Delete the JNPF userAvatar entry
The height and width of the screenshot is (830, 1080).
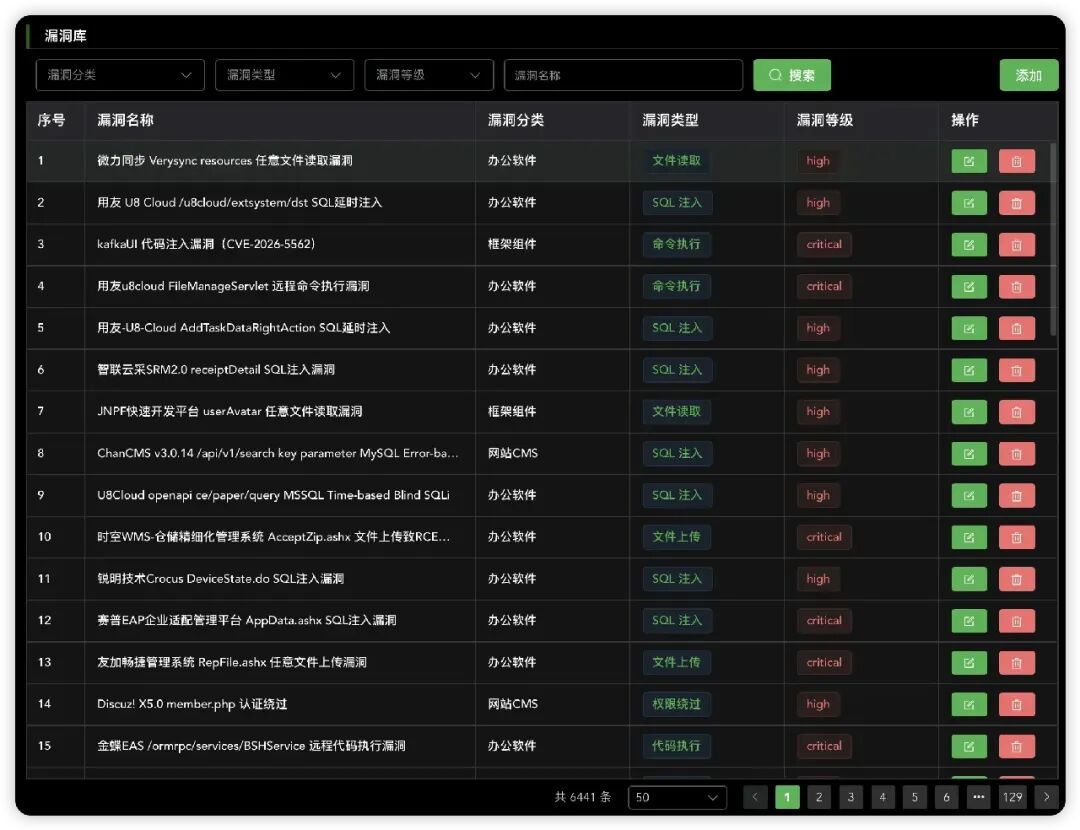pyautogui.click(x=1016, y=412)
